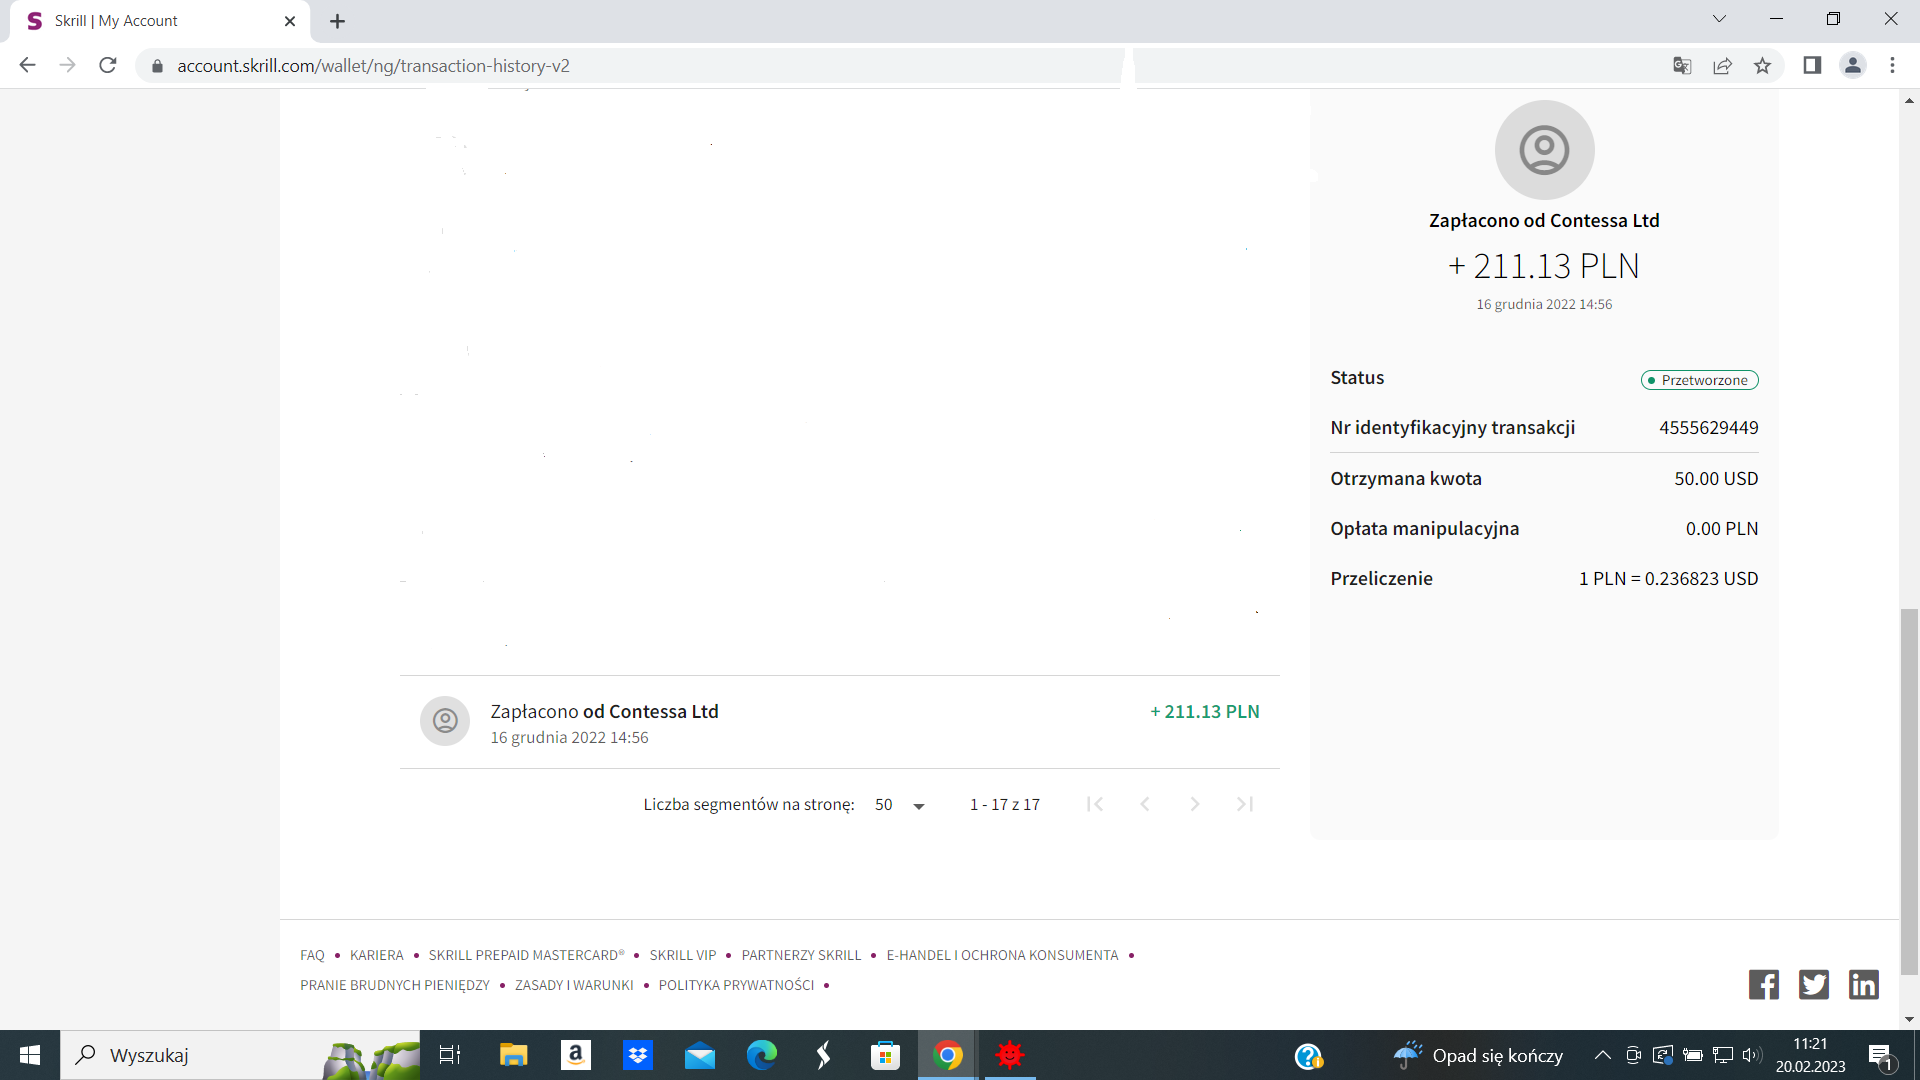Viewport: 1920px width, 1080px height.
Task: Go forward with the browser forward arrow
Action: [67, 65]
